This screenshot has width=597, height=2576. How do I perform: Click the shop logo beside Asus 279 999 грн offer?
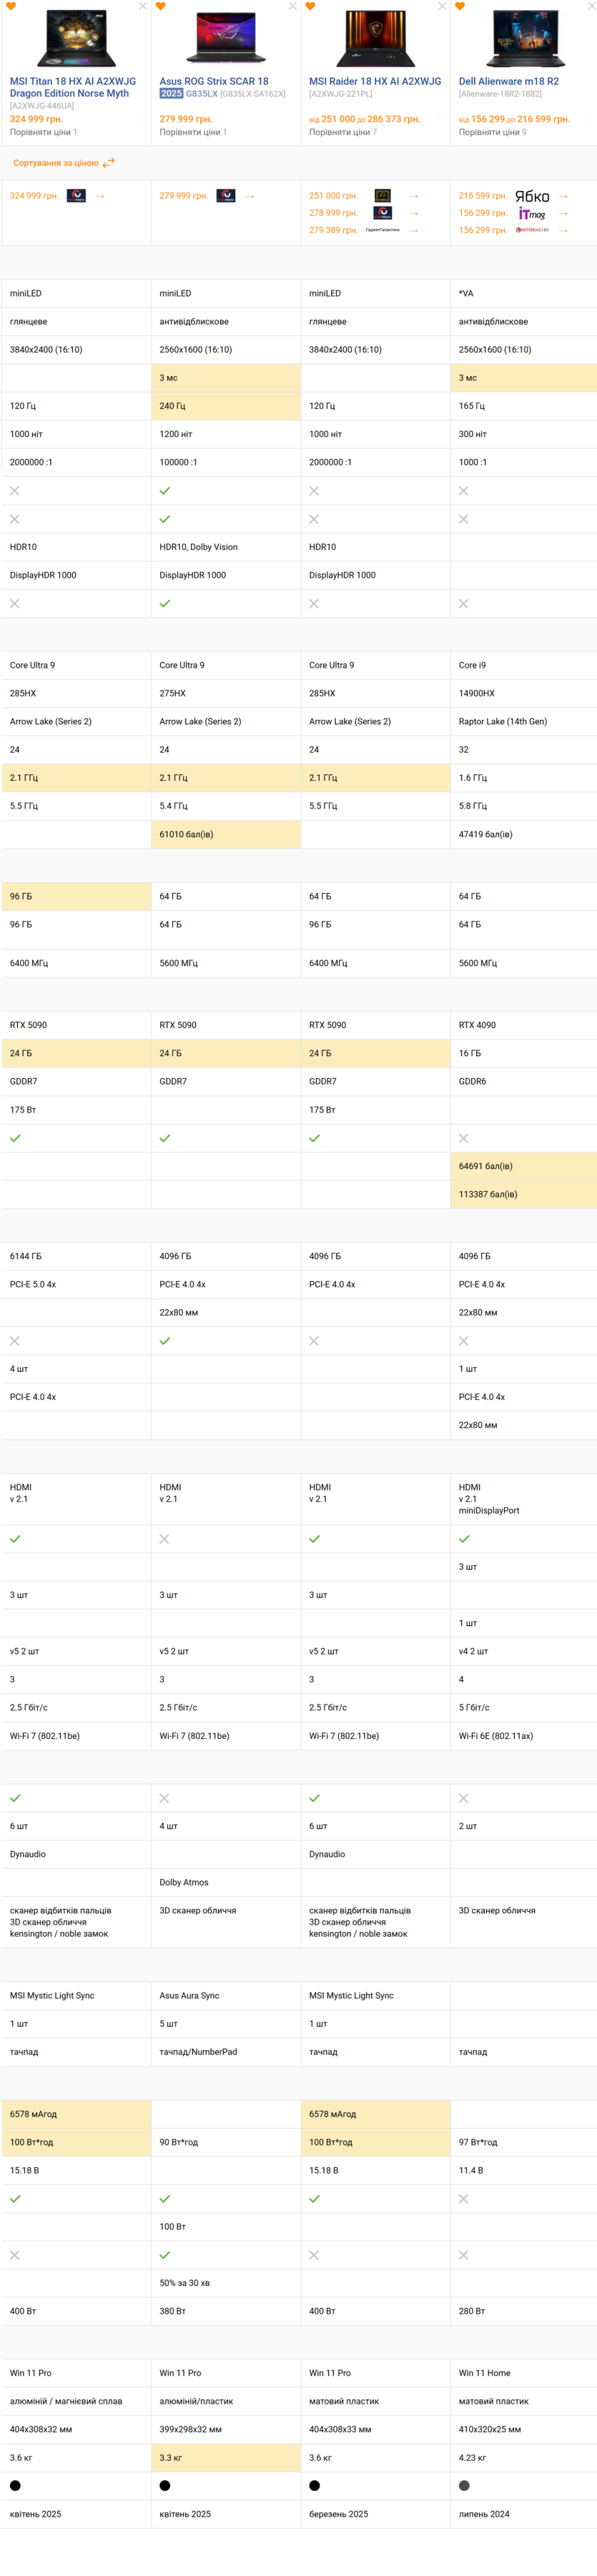[226, 196]
